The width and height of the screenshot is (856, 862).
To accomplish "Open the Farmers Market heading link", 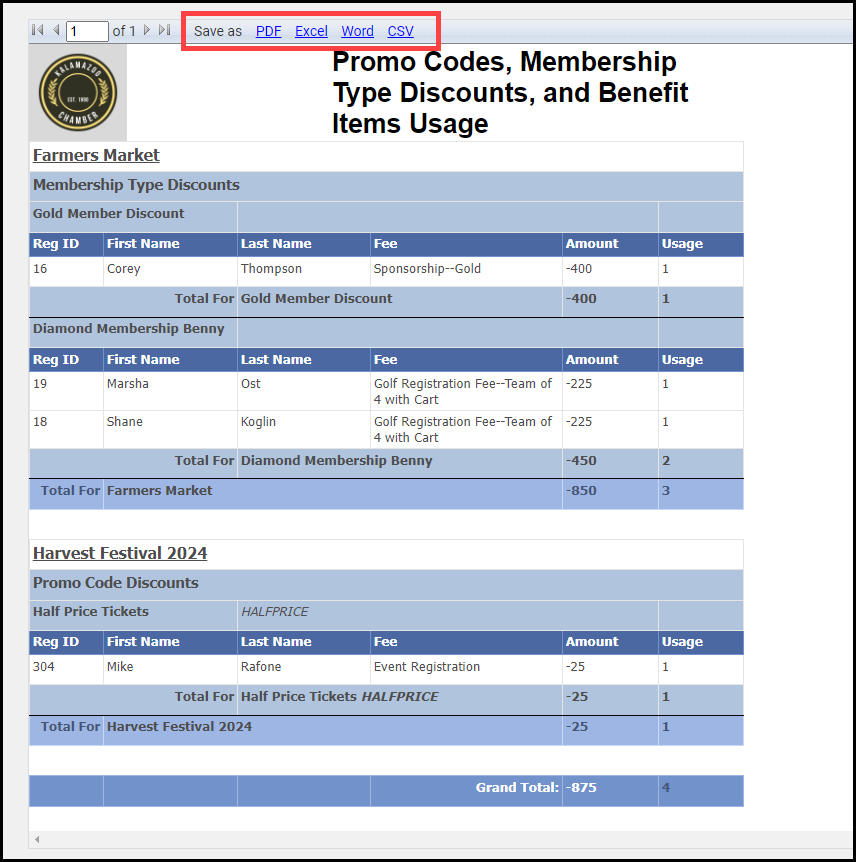I will point(96,155).
